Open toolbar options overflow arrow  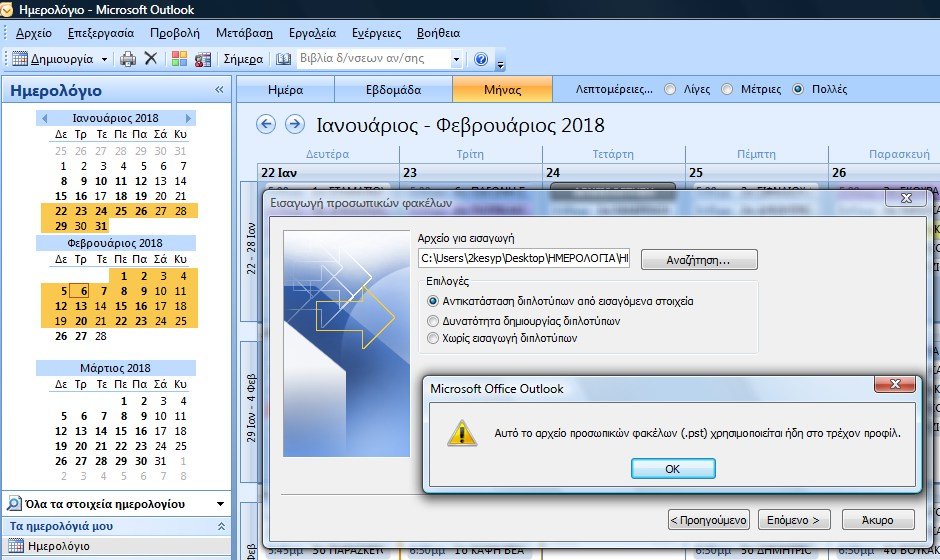(x=501, y=63)
